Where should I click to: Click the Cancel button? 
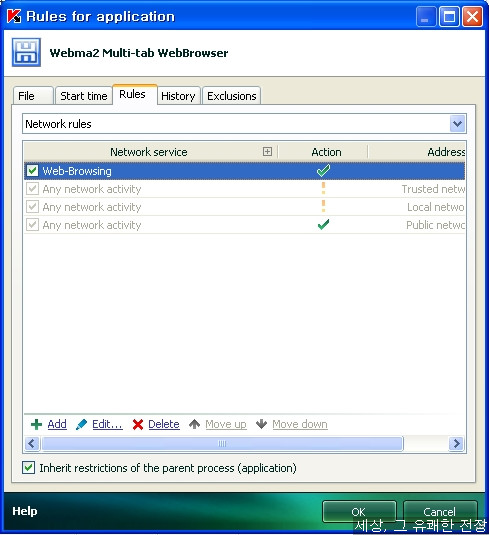tap(440, 511)
